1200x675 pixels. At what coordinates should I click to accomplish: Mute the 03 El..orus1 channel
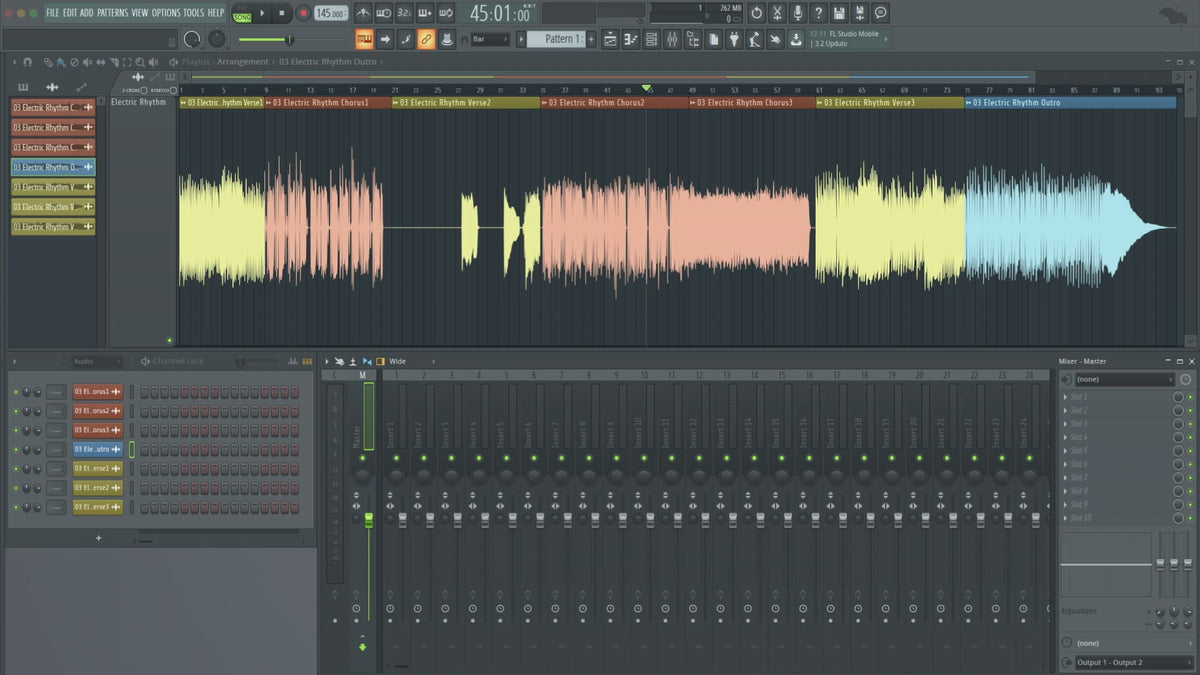16,391
